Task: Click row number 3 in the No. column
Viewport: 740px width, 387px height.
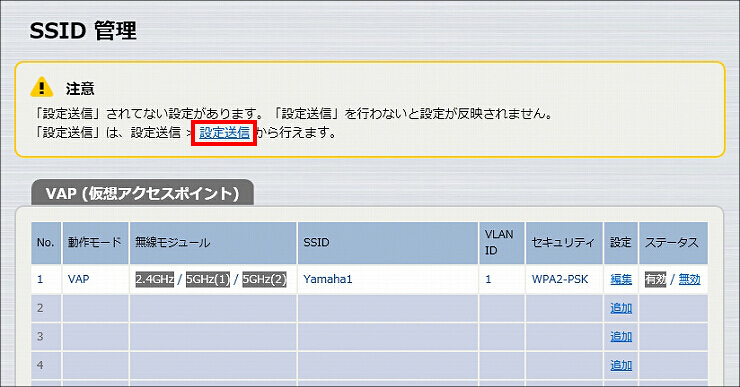Action: coord(40,337)
